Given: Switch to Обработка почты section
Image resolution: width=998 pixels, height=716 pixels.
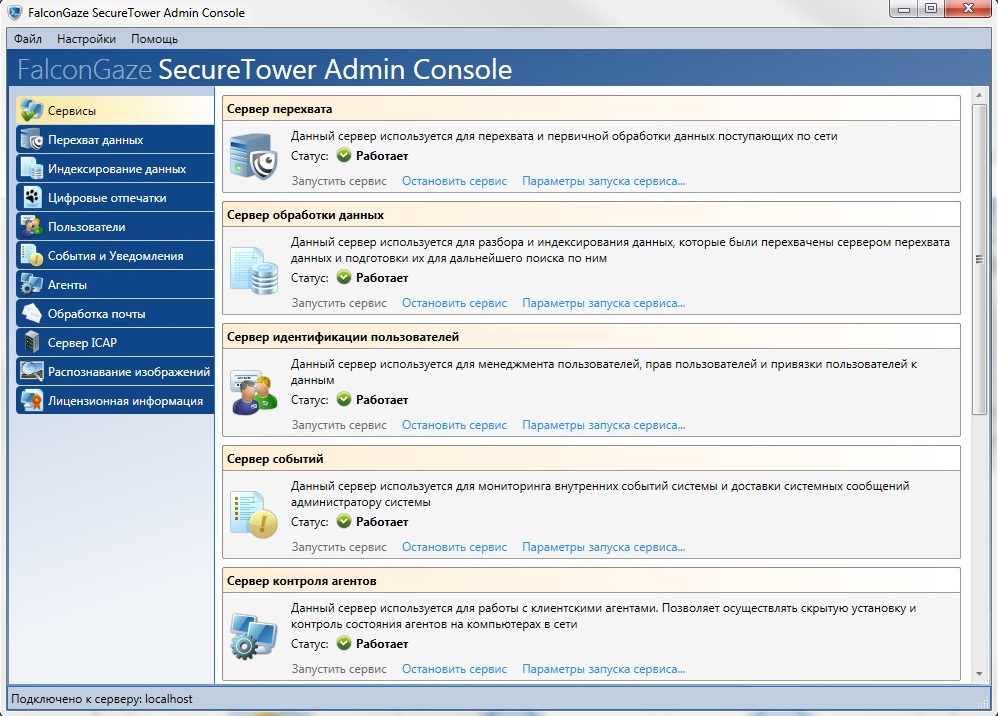Looking at the screenshot, I should [x=115, y=313].
